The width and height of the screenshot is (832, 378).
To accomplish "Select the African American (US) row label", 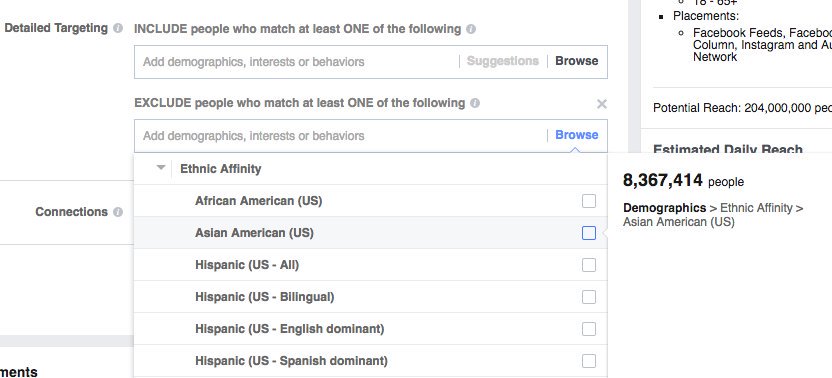I will point(258,201).
